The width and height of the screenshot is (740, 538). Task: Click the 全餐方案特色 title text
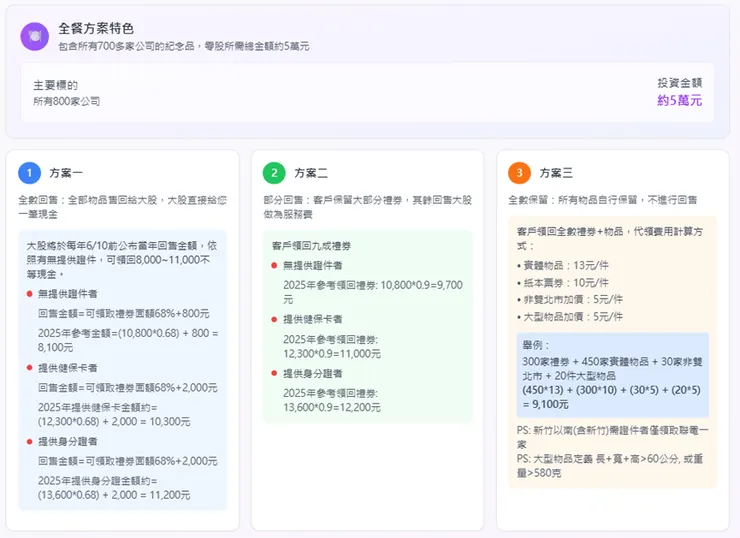[96, 28]
